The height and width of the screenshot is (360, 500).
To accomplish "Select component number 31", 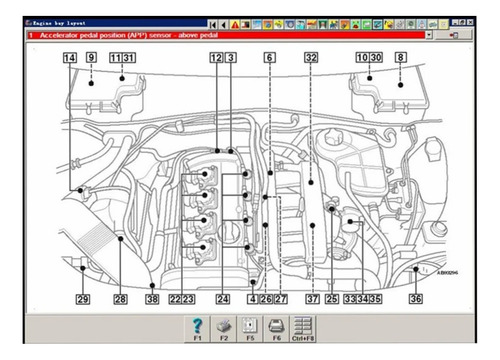I will (129, 58).
